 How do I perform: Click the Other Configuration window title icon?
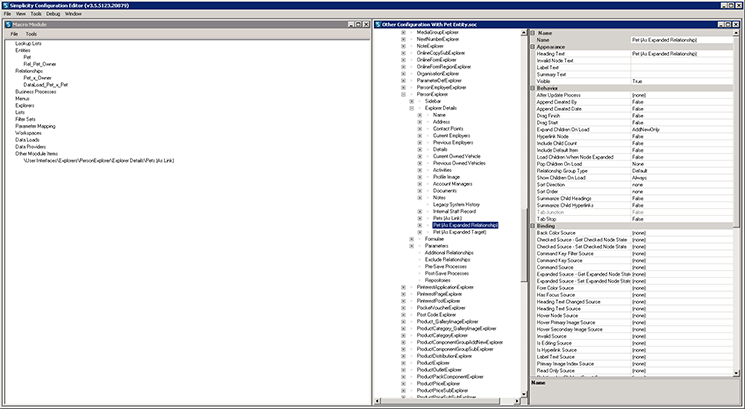tap(378, 25)
